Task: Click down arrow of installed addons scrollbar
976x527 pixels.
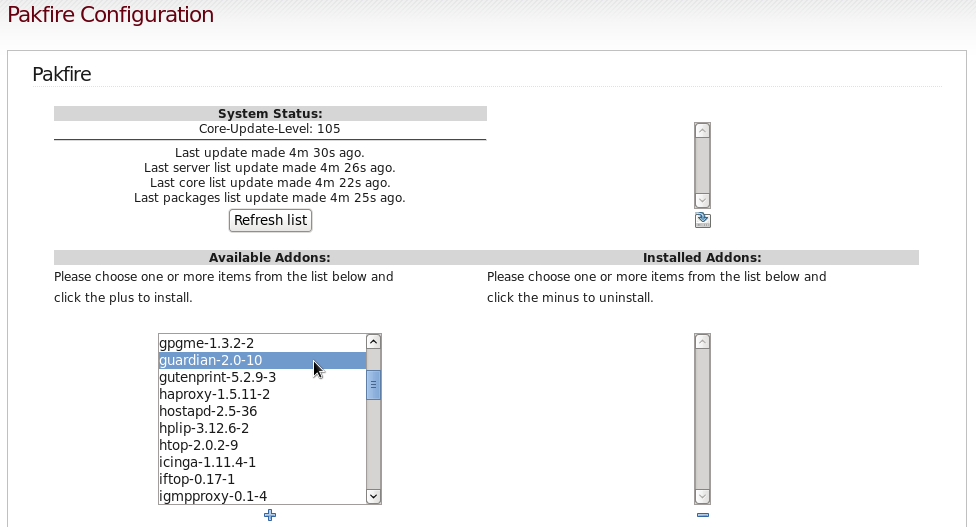Action: (x=702, y=496)
